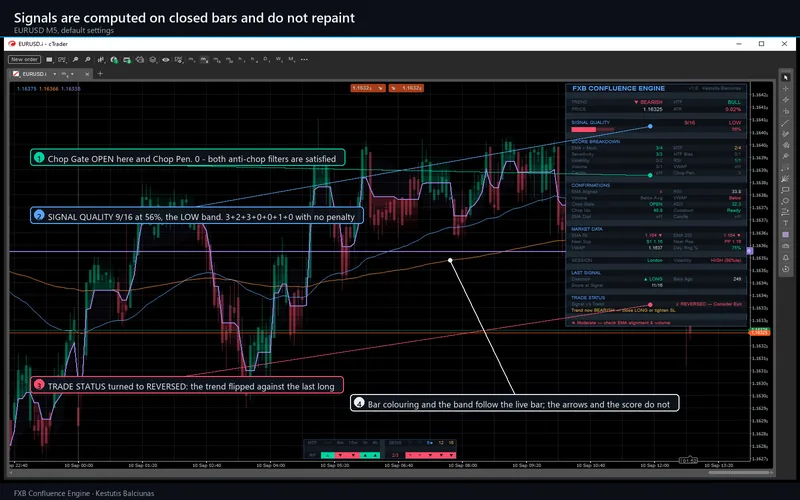Screen dimensions: 800x500
Task: Click the Chop Gate OPEN value
Action: point(656,204)
